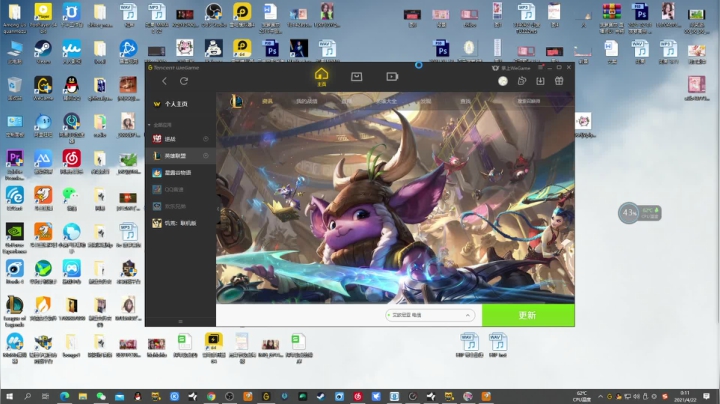This screenshot has width=720, height=404.
Task: Open Chrome from the taskbar
Action: point(211,396)
